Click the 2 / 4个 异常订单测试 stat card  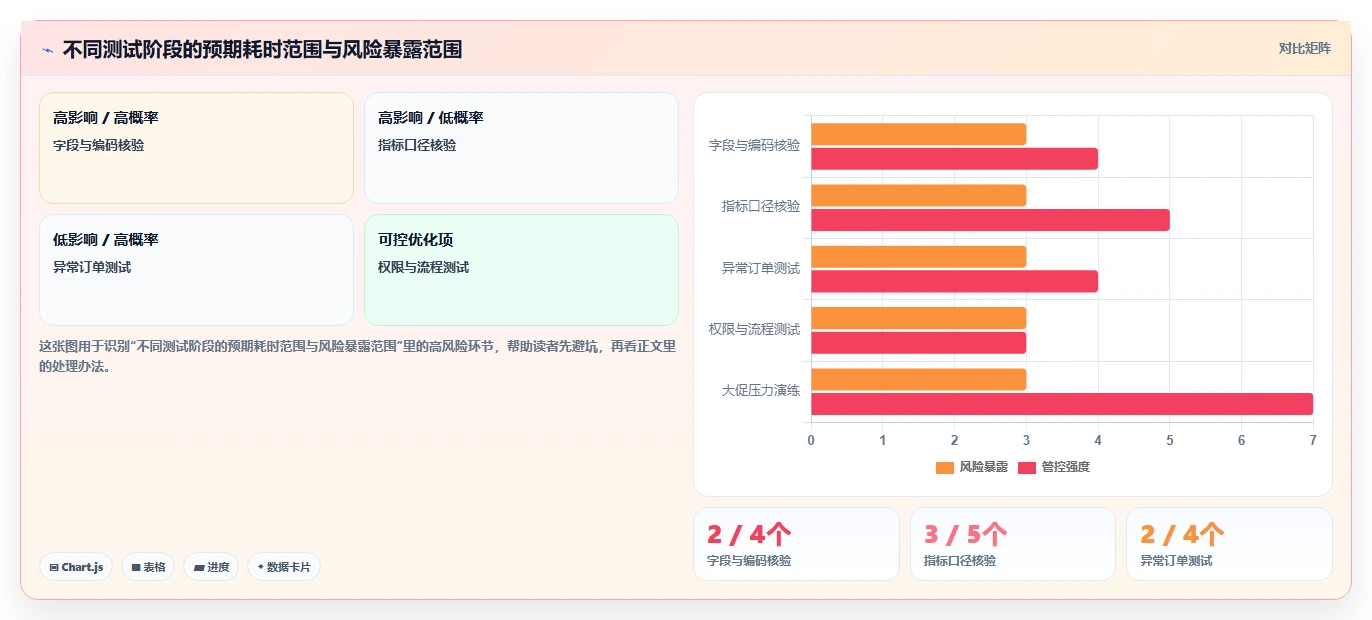1229,544
